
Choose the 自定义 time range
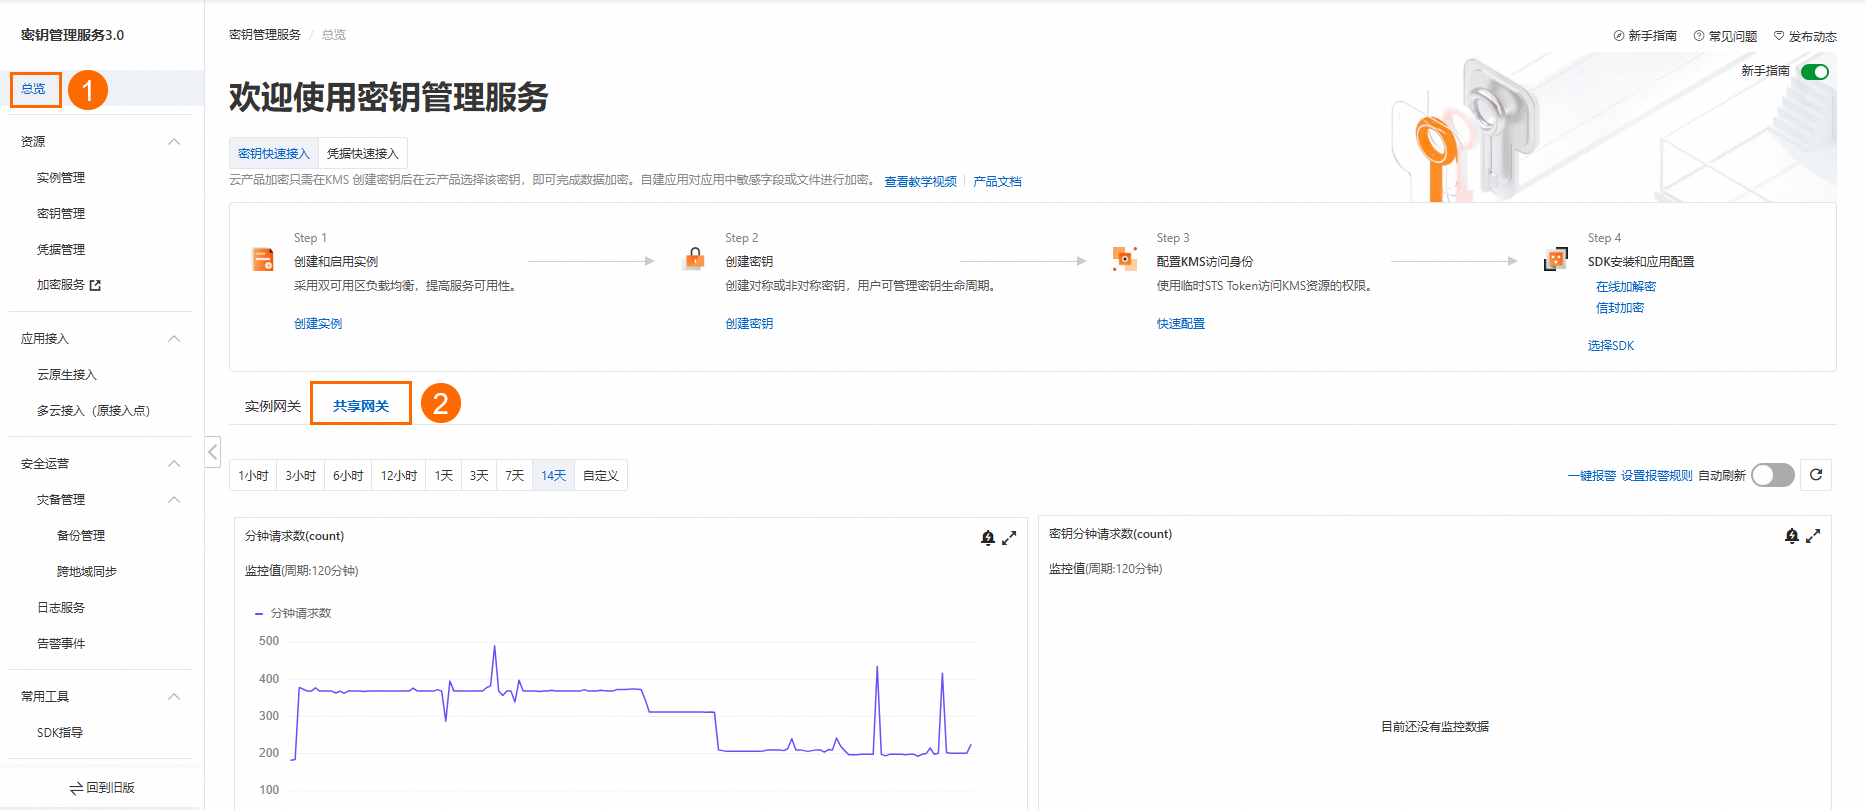(601, 475)
